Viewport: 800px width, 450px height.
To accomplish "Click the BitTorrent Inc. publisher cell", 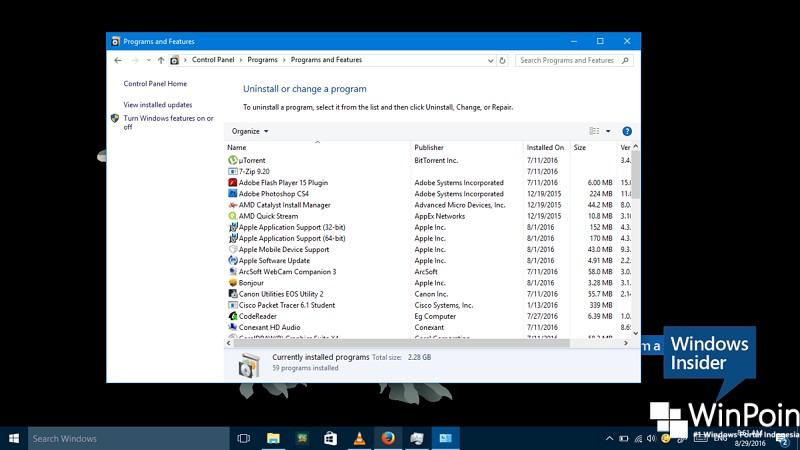I will (x=436, y=160).
